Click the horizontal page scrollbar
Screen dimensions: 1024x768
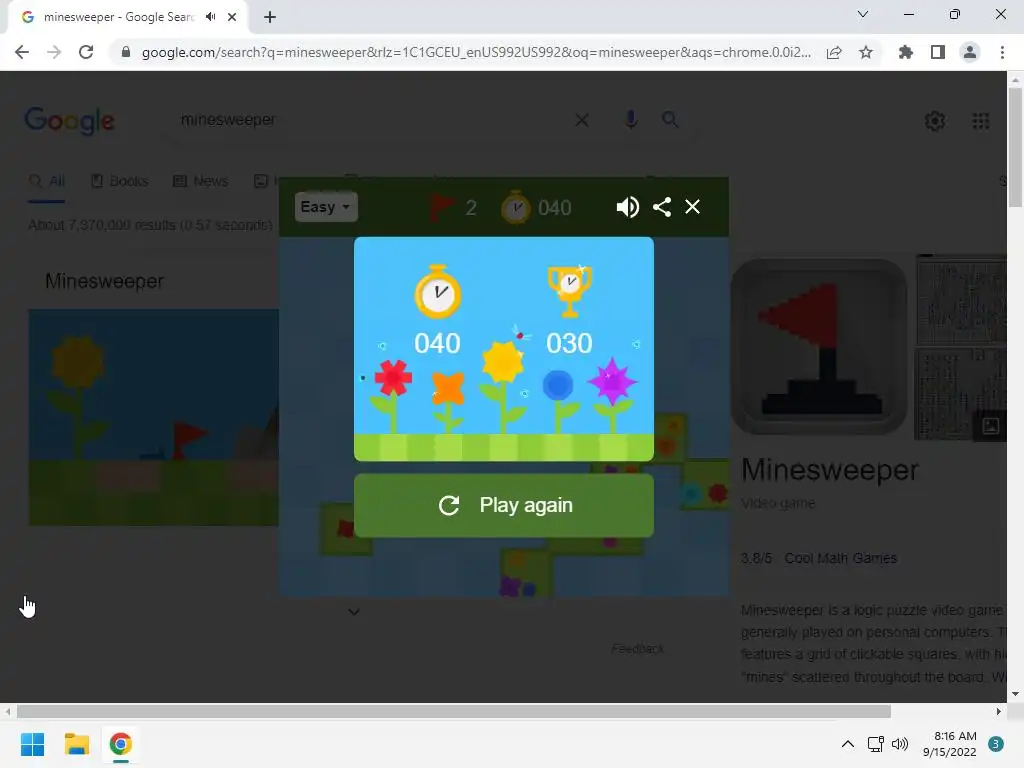454,711
